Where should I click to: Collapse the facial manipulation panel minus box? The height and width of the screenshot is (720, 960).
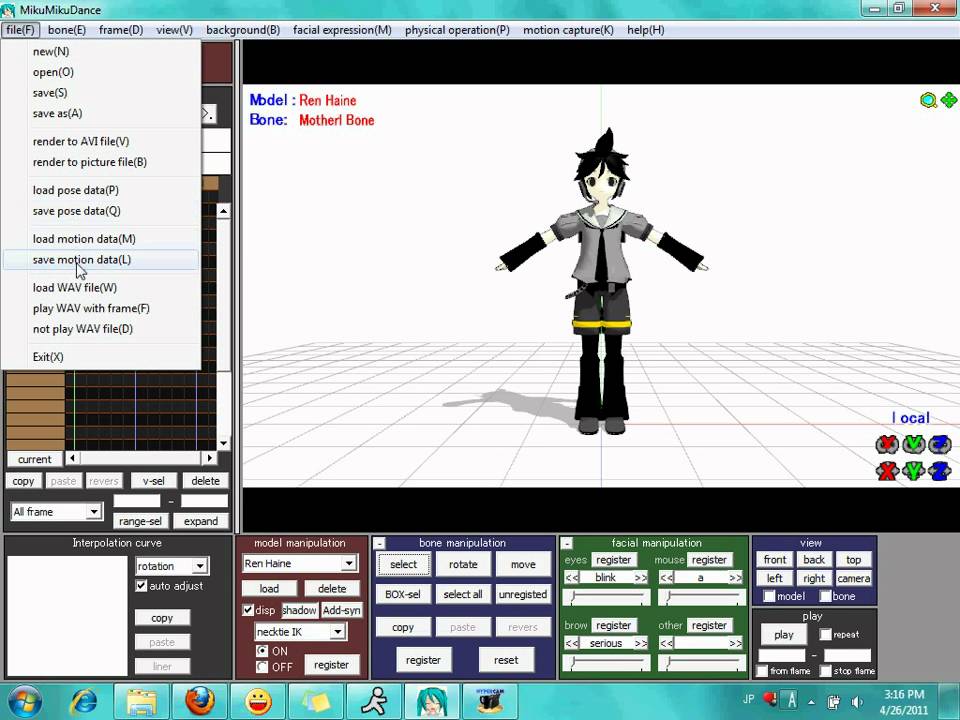567,543
